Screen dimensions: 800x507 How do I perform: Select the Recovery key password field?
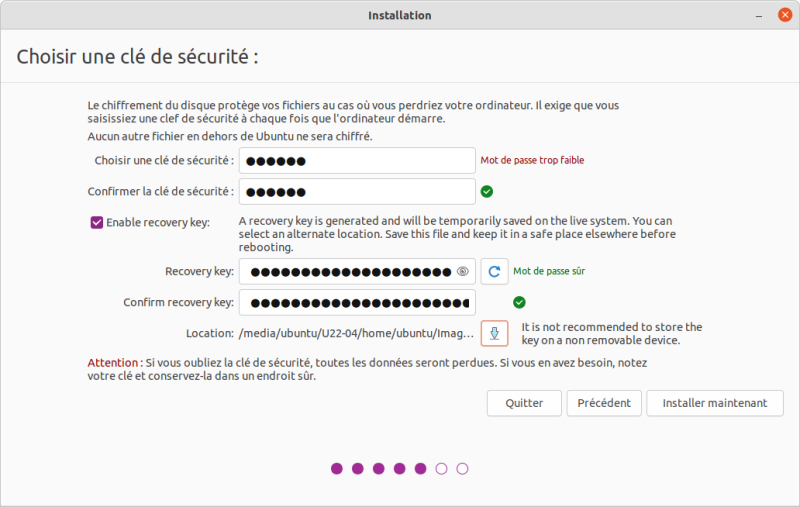click(350, 271)
